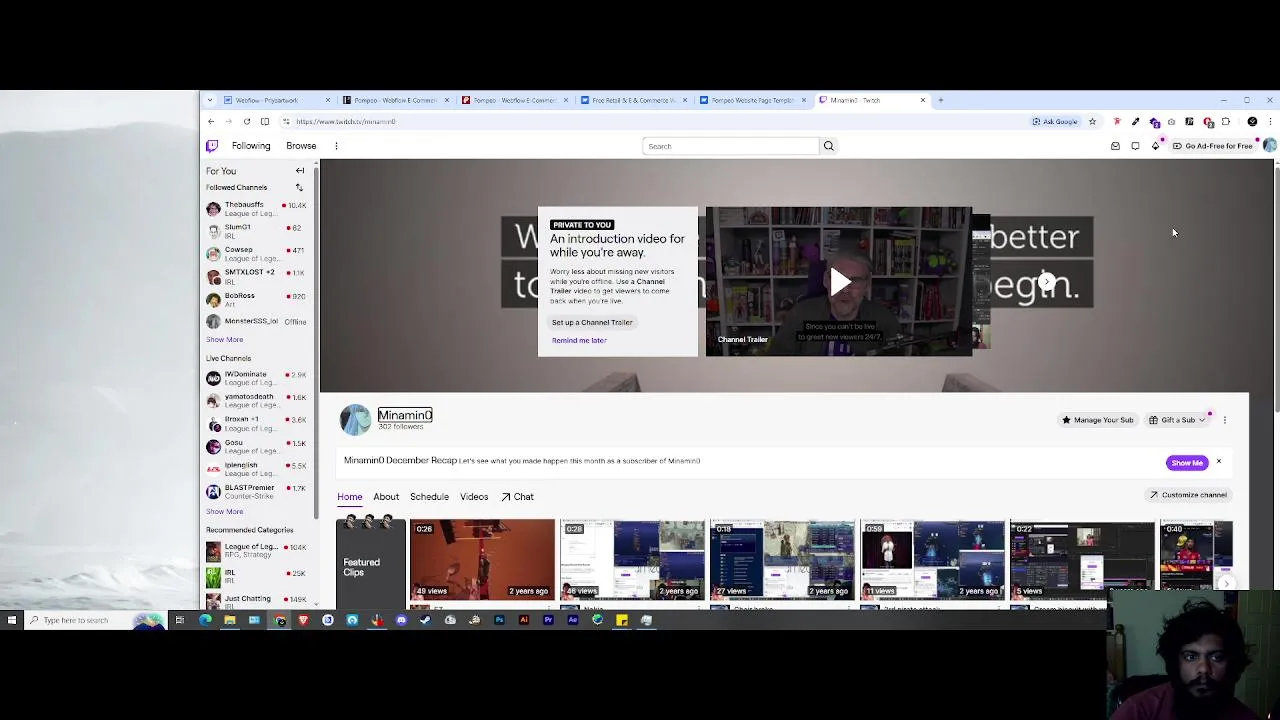Screen dimensions: 1280x720
Task: Switch to Pompeo Website Page Template tab
Action: click(751, 100)
